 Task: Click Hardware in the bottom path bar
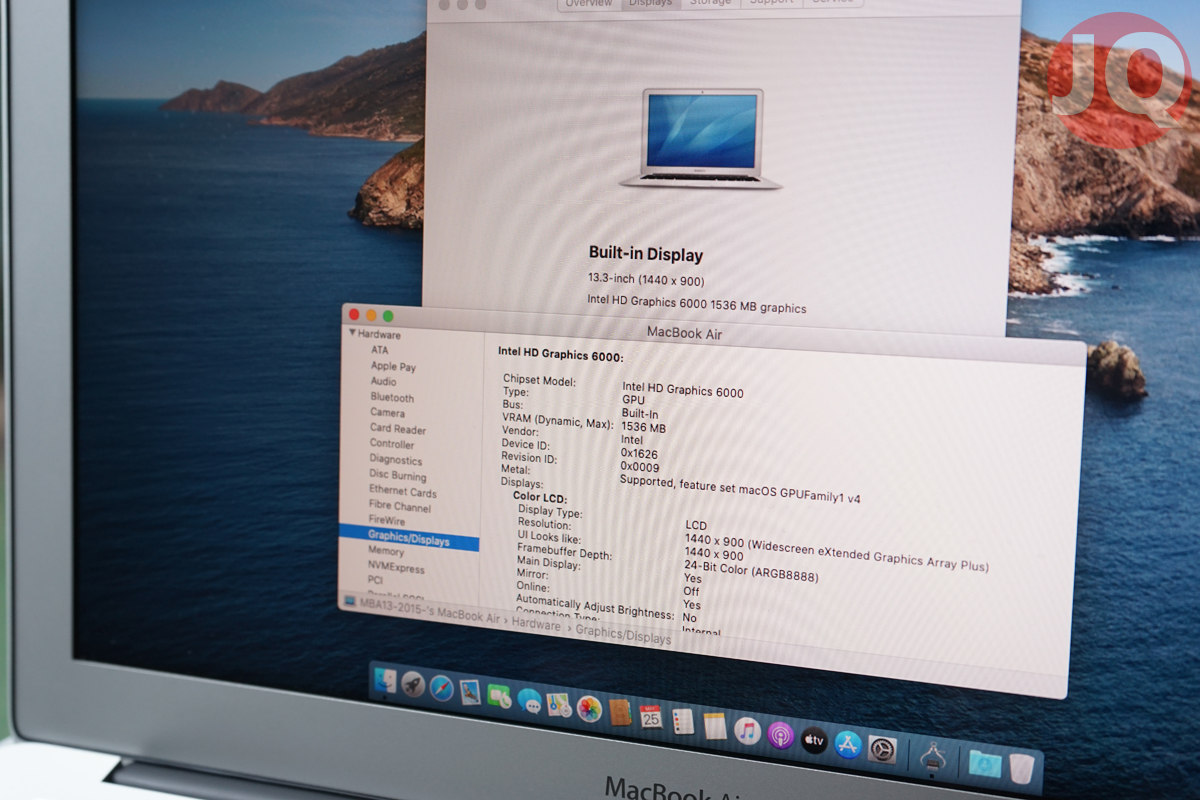537,624
